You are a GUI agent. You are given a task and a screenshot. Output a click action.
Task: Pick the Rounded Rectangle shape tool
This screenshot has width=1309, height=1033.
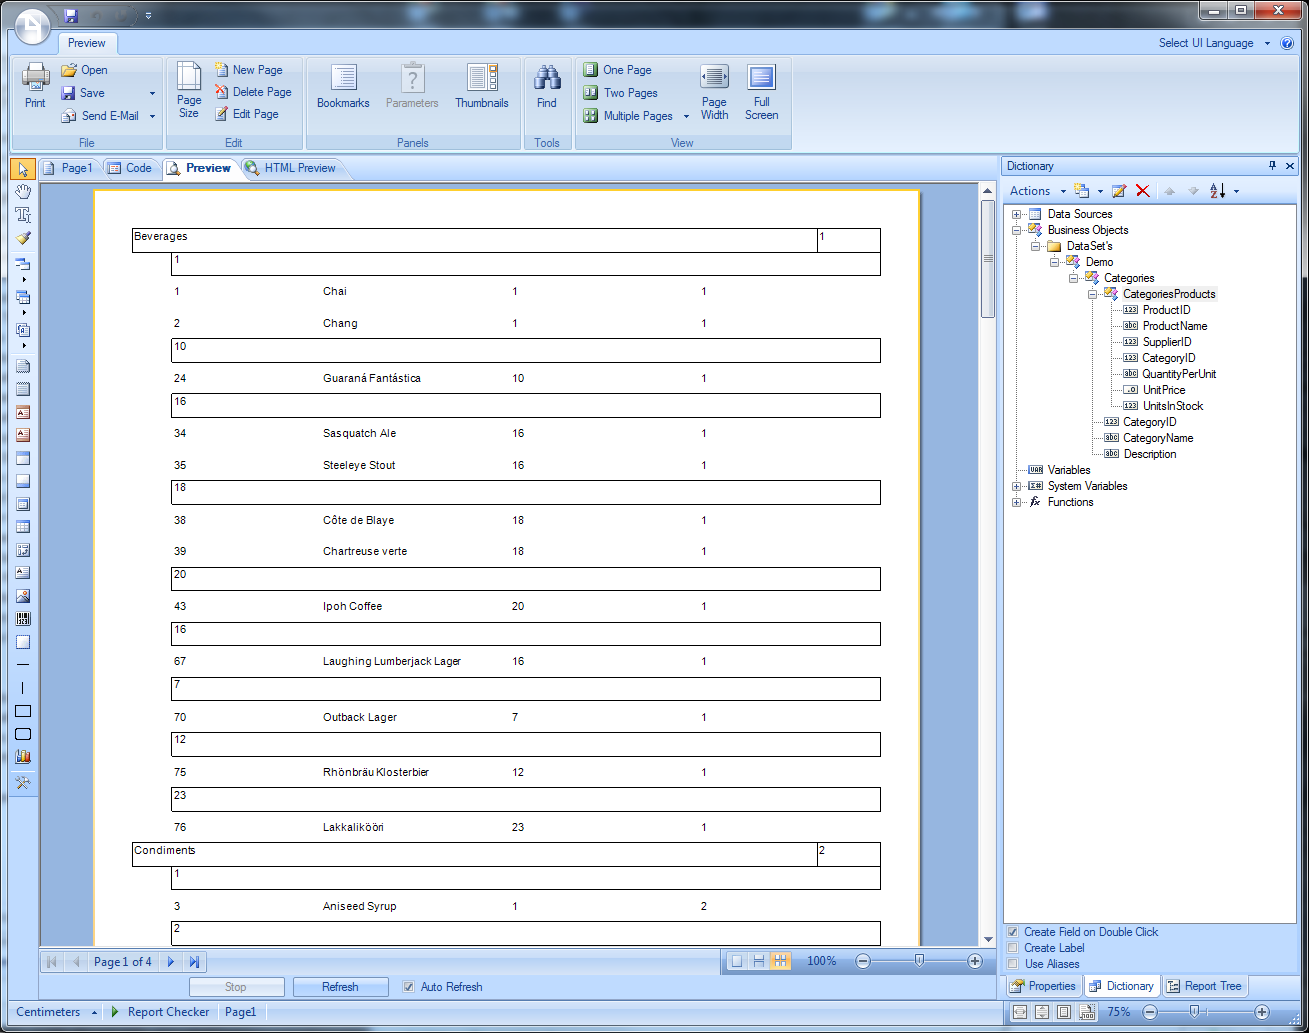[x=23, y=734]
